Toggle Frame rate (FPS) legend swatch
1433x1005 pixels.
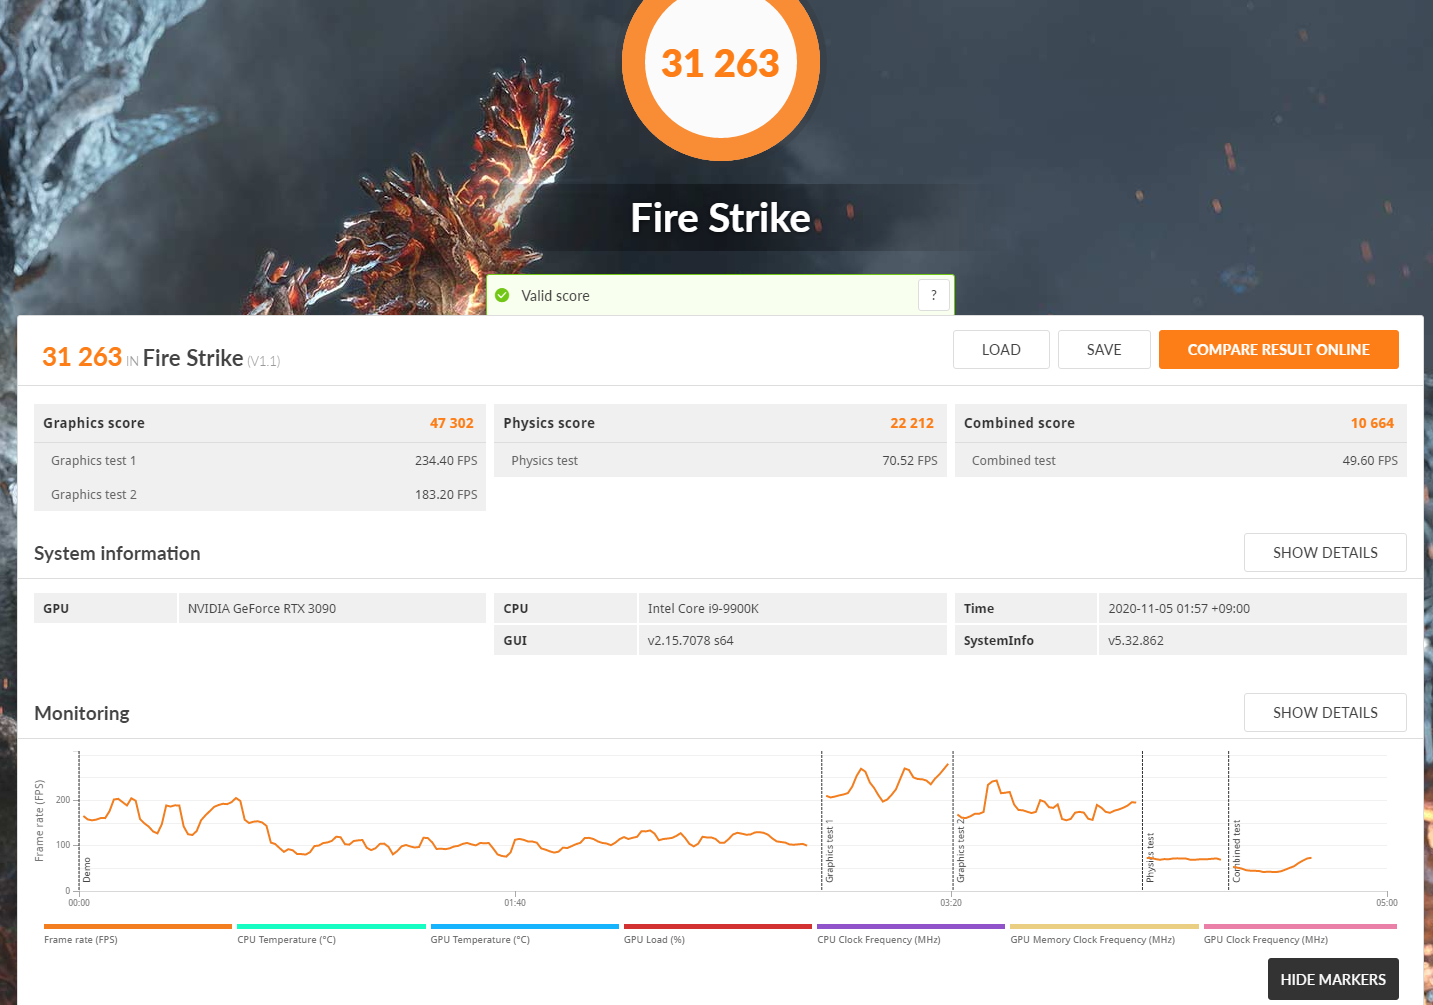[x=138, y=926]
